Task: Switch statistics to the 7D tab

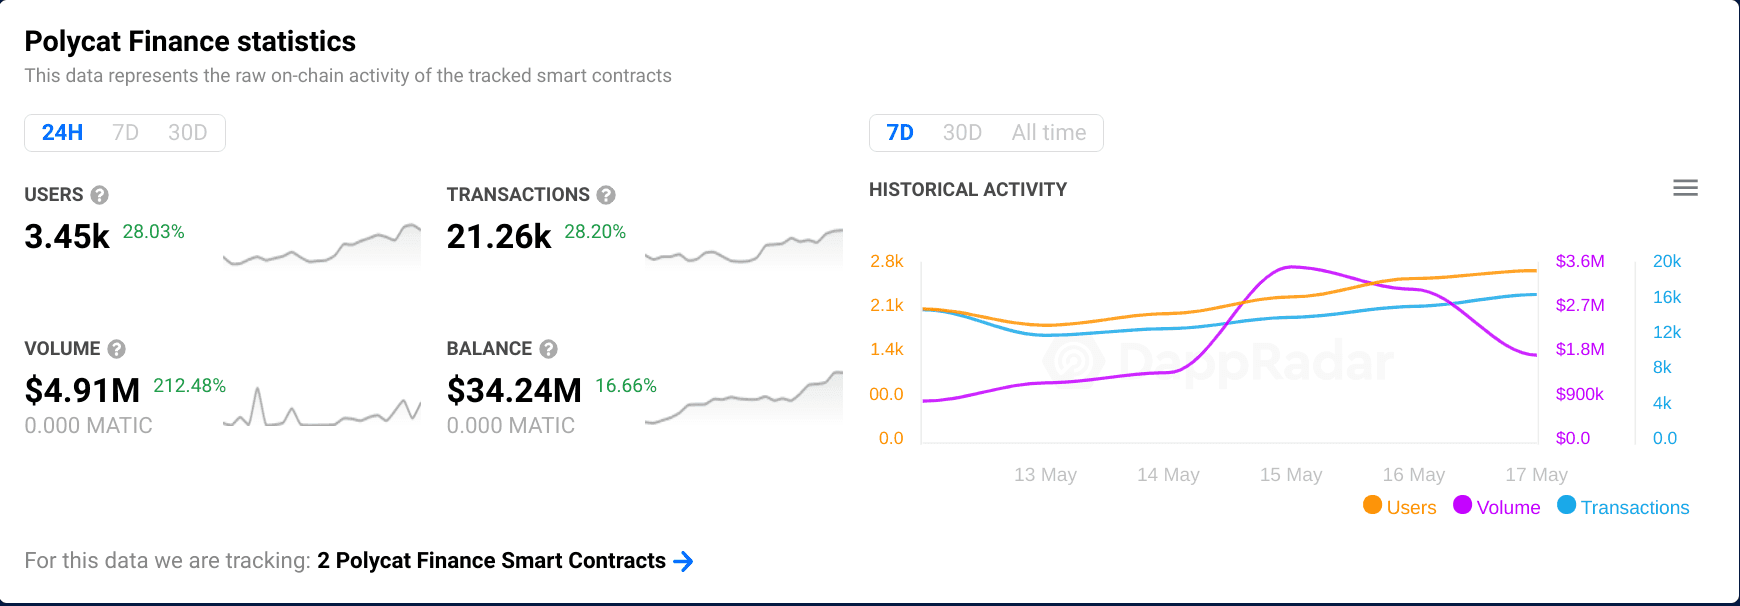Action: tap(126, 133)
